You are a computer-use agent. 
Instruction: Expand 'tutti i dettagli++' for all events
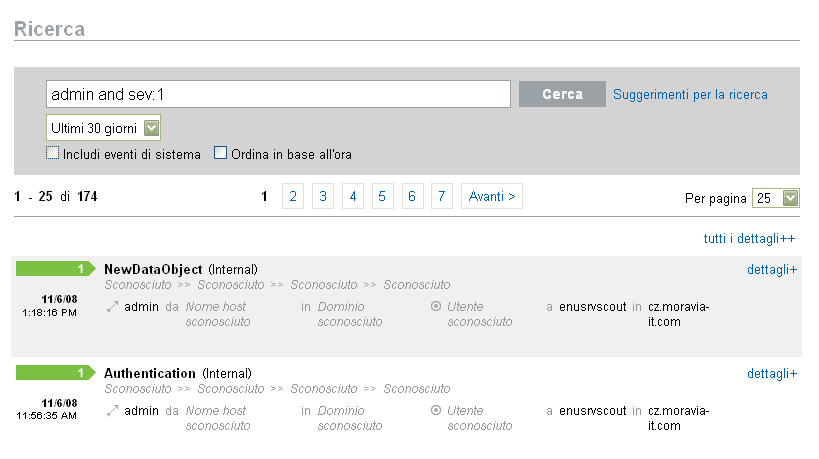click(x=749, y=239)
